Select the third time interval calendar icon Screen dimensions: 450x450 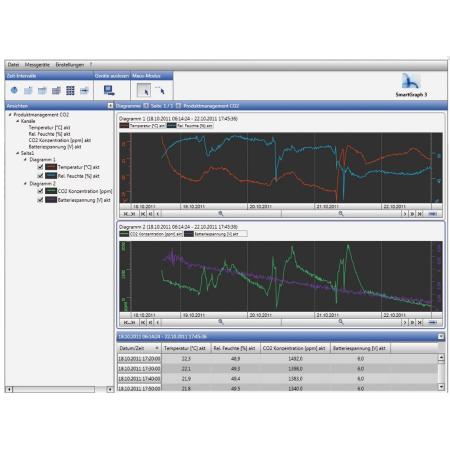(x=42, y=90)
